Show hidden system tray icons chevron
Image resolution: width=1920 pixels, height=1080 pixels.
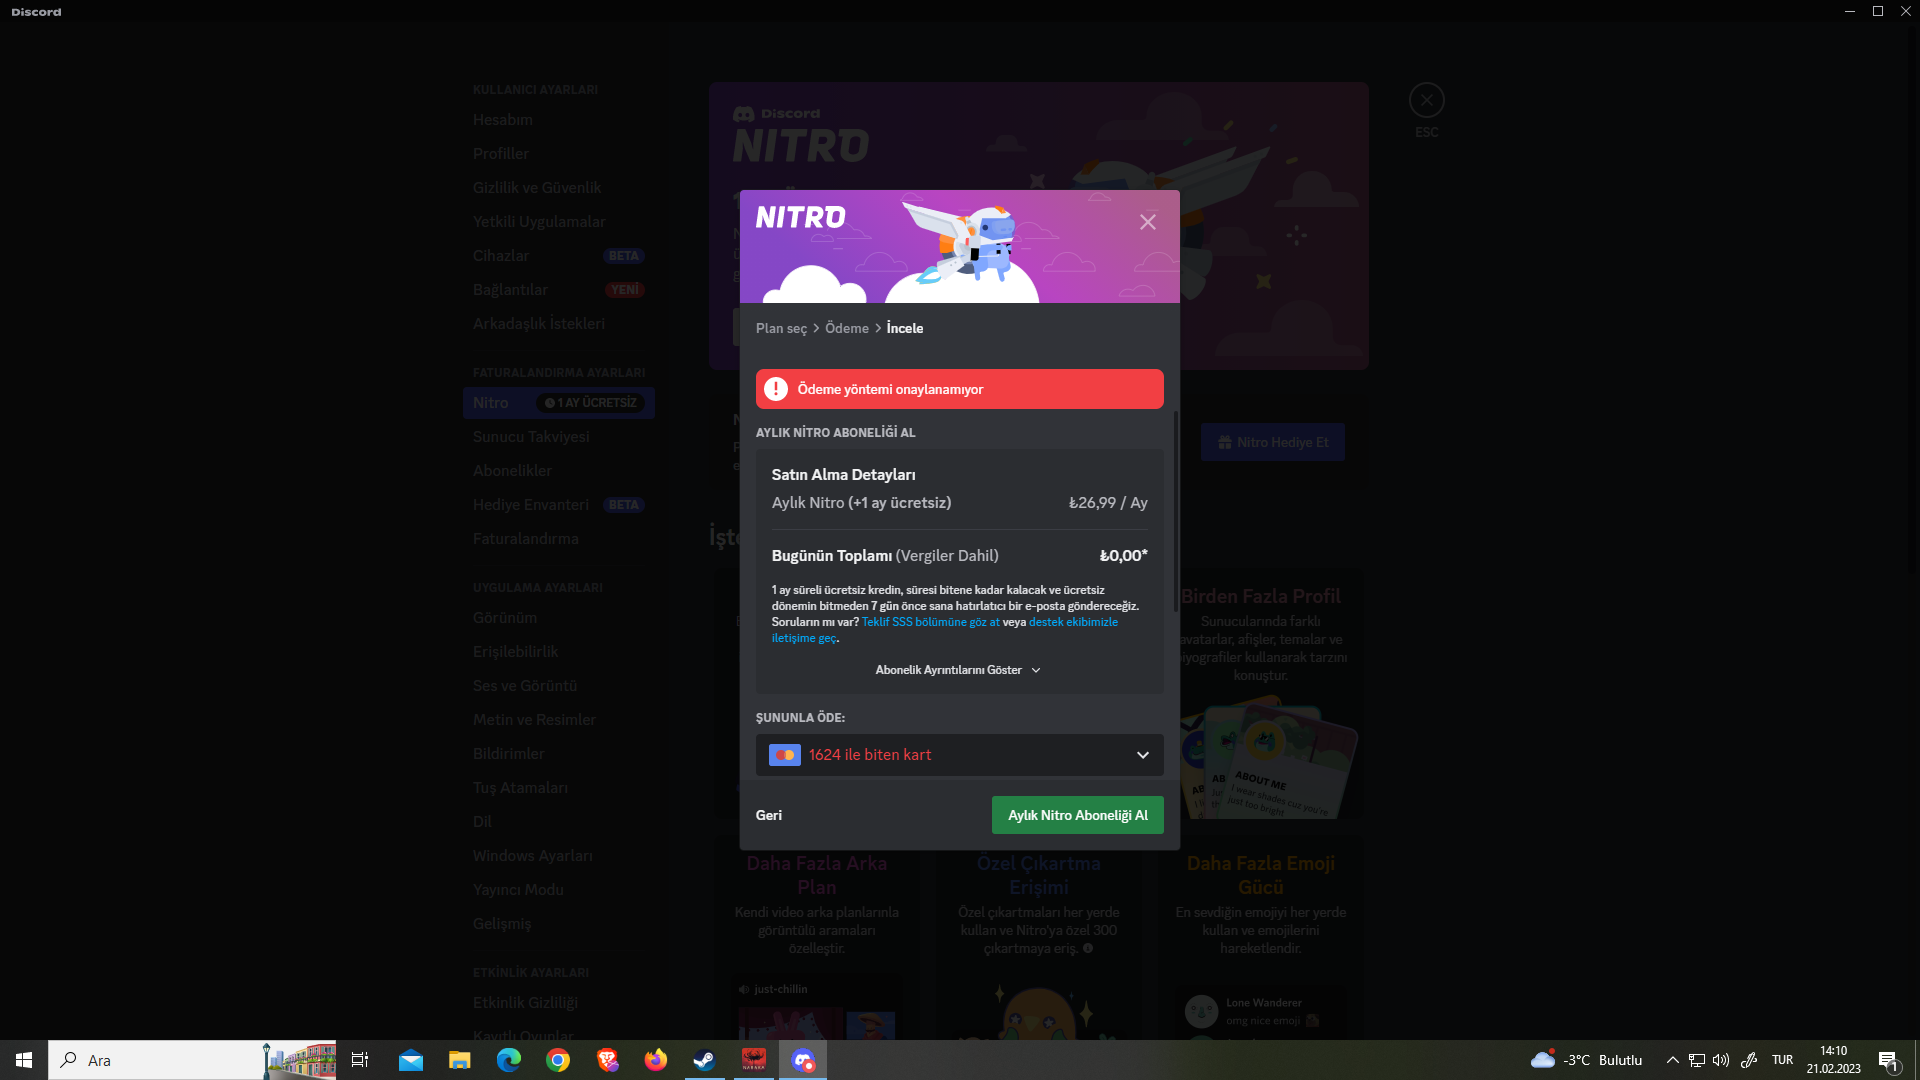[x=1672, y=1060]
